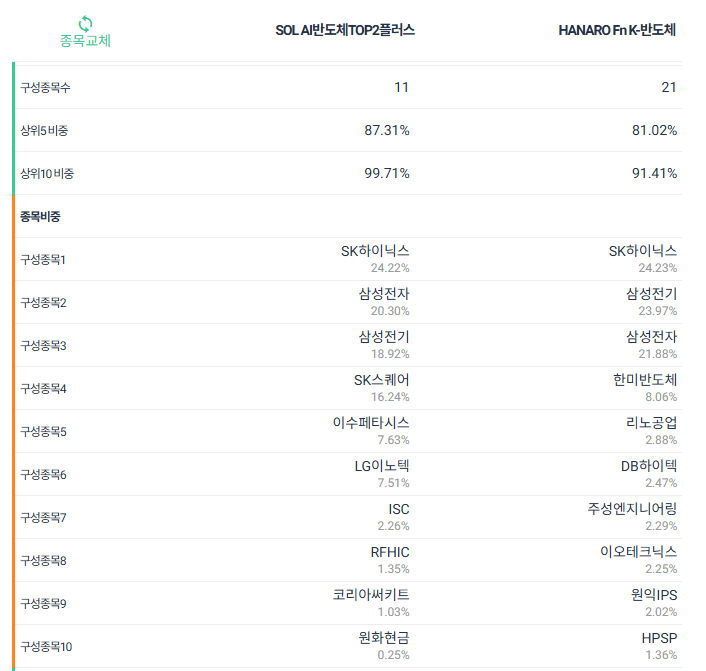The height and width of the screenshot is (671, 706).
Task: Select the 24.23% weight value
Action: click(657, 268)
